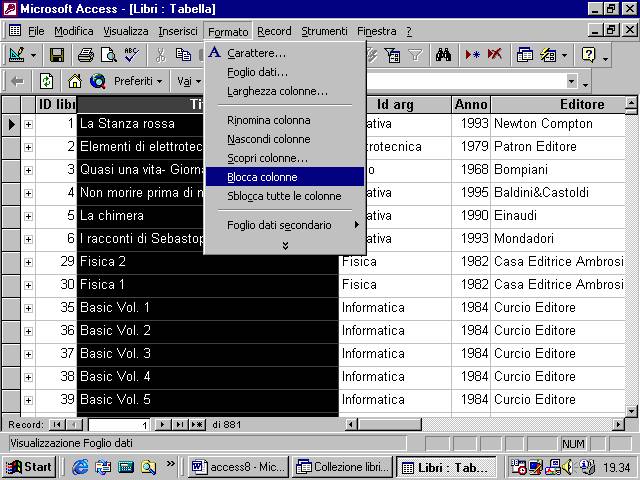This screenshot has width=640, height=480.
Task: Expand subdatasheet for Basic Vol. 5
Action: point(28,400)
